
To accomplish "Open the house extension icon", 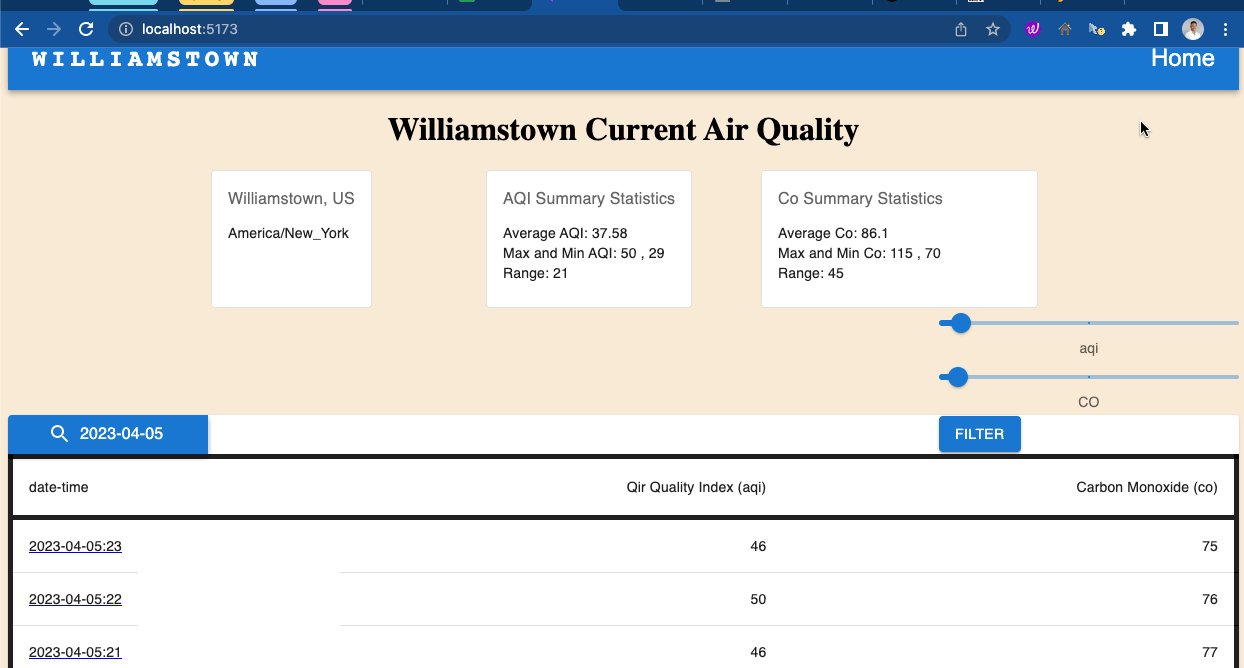I will [x=1065, y=30].
